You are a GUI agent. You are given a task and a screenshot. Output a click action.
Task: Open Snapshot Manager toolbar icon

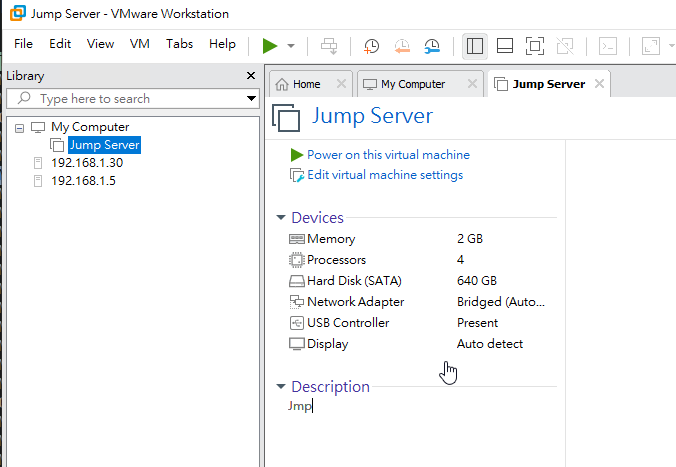(432, 46)
